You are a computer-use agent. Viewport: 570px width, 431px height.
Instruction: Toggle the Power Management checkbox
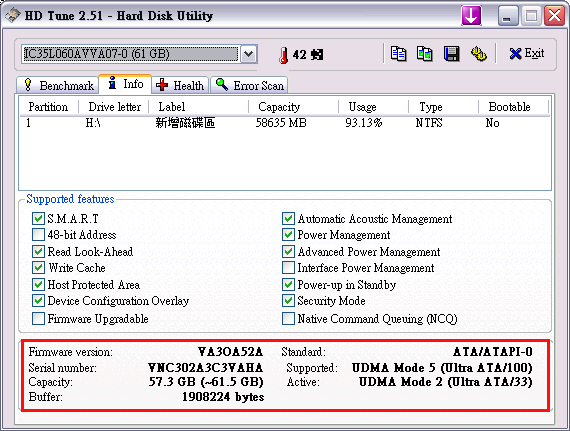click(x=288, y=235)
